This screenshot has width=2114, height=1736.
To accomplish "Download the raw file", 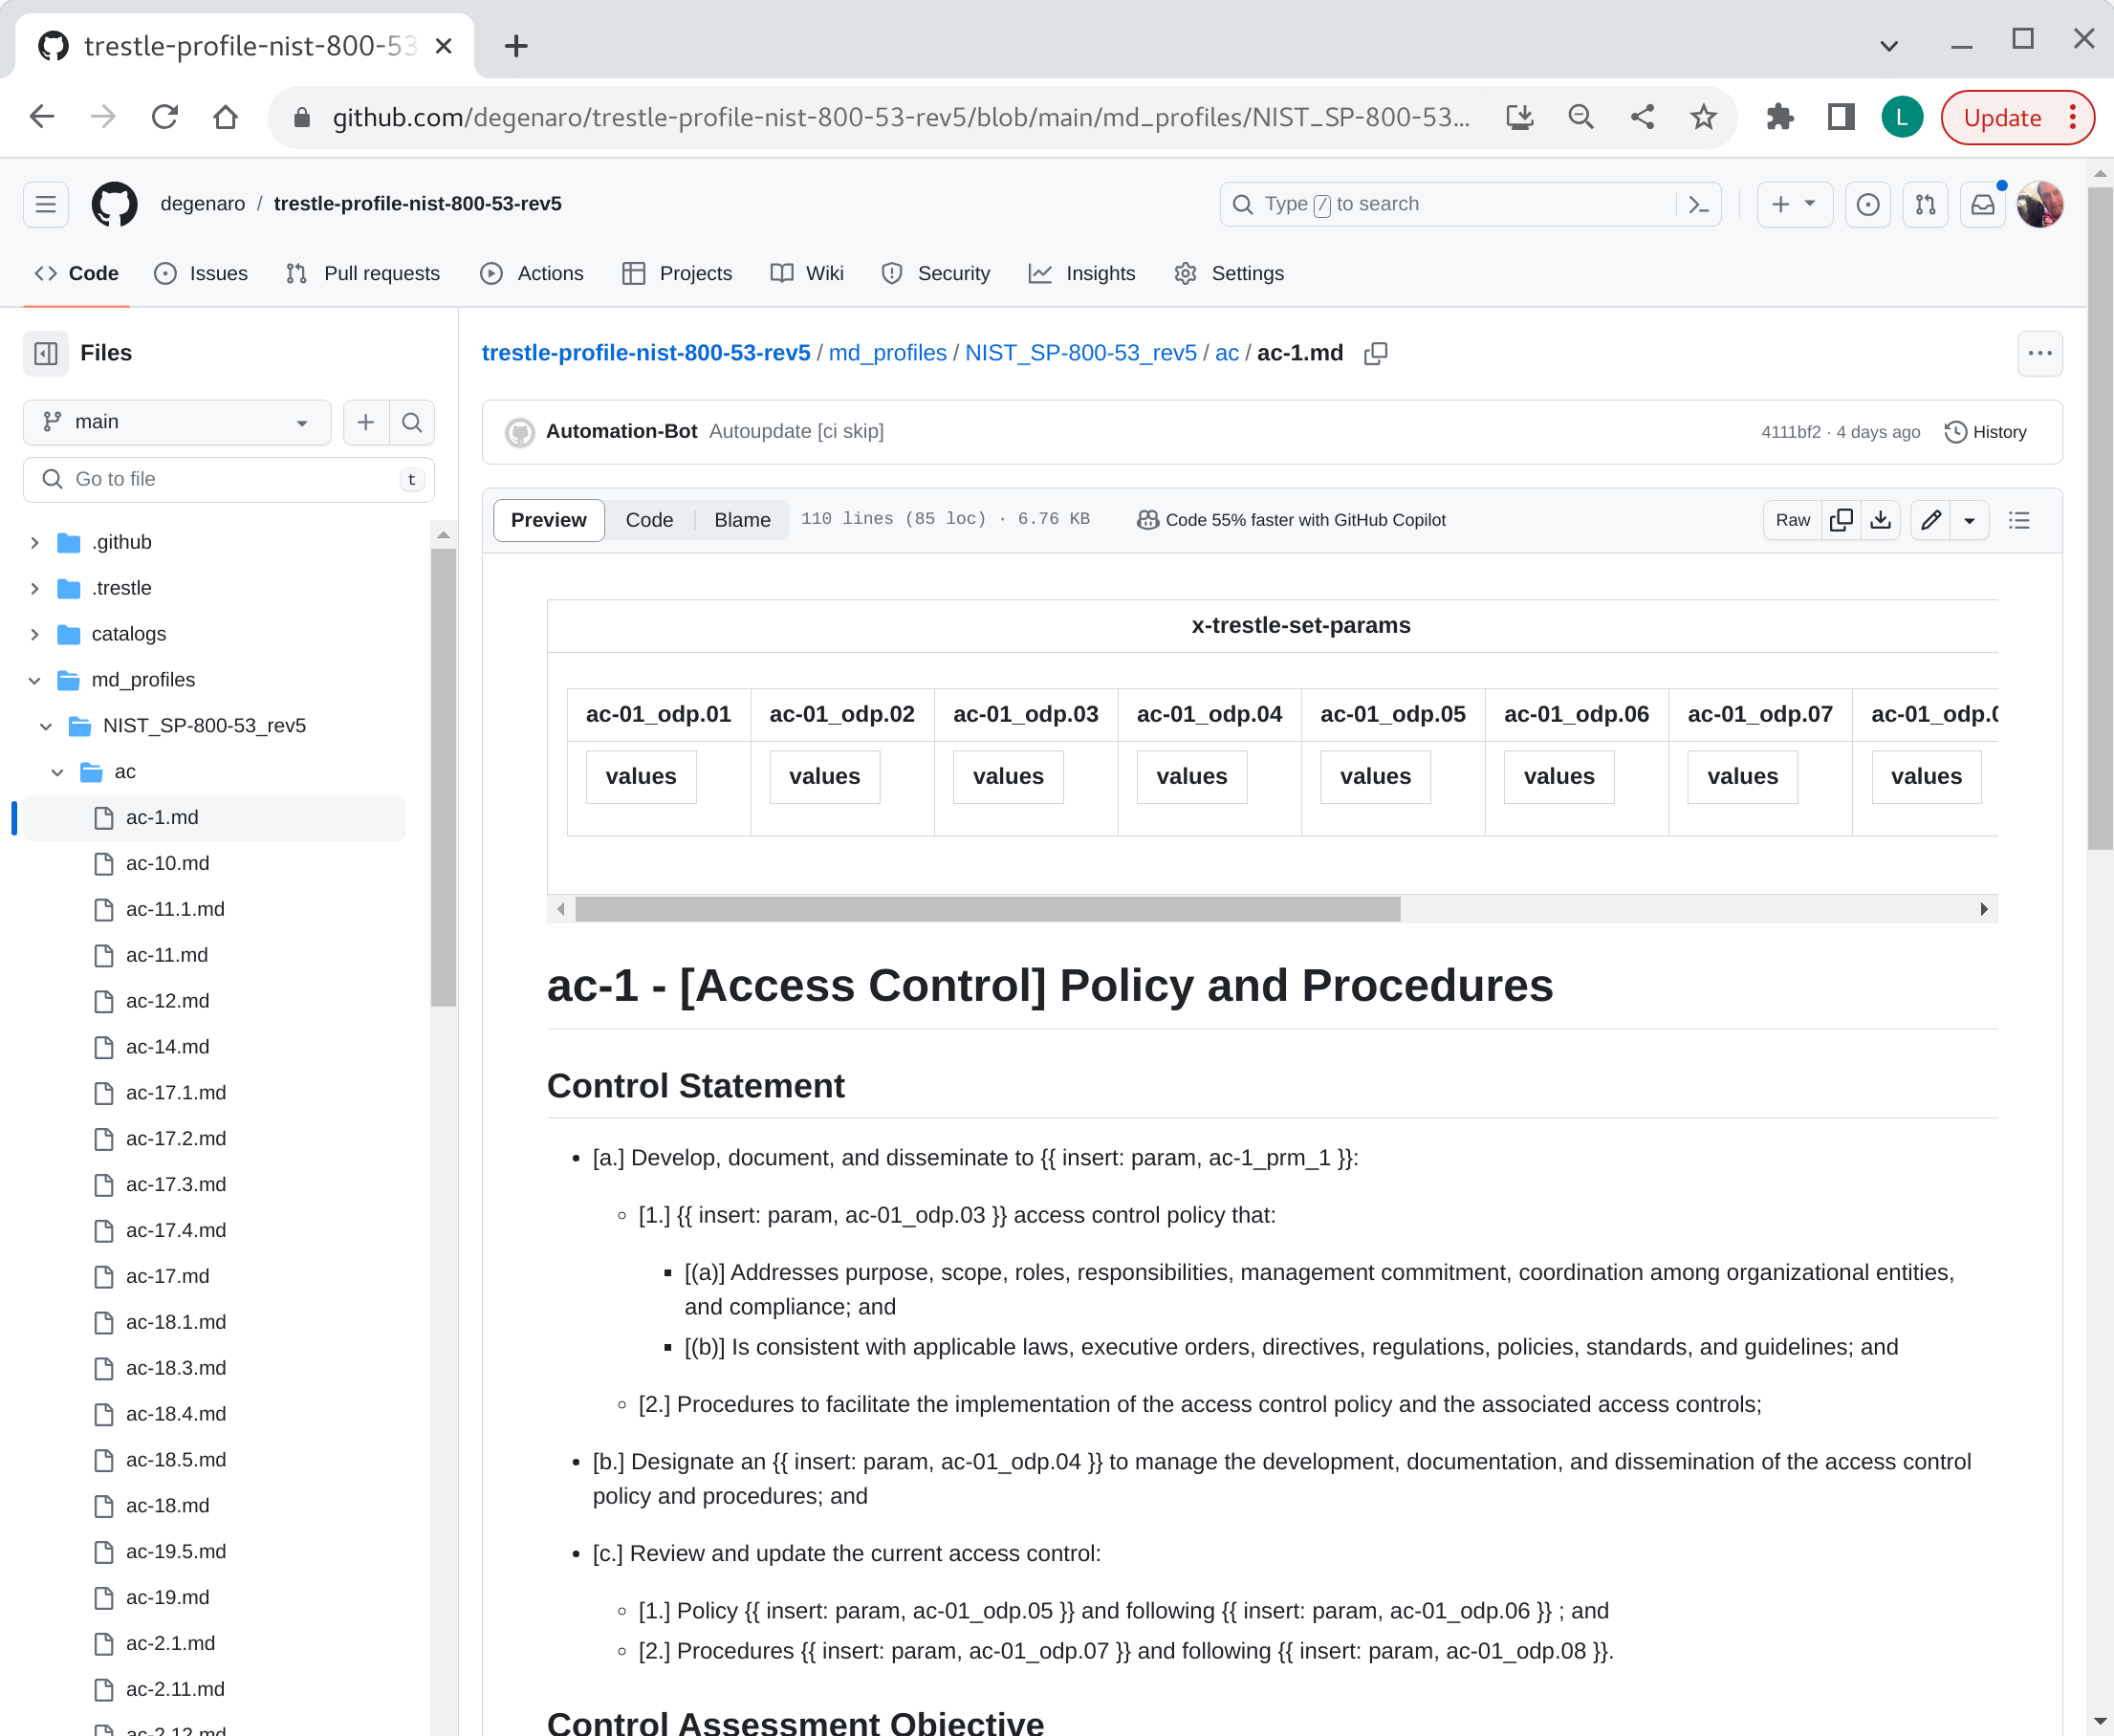I will click(1880, 520).
